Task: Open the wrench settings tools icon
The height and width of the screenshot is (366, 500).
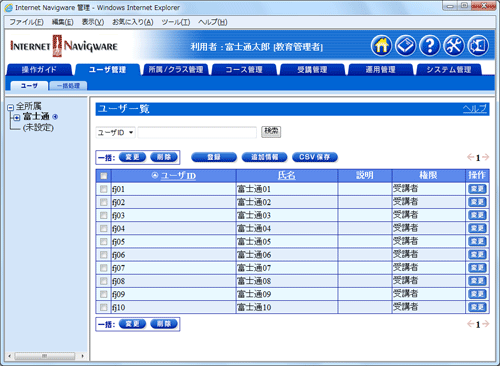Action: (x=454, y=46)
